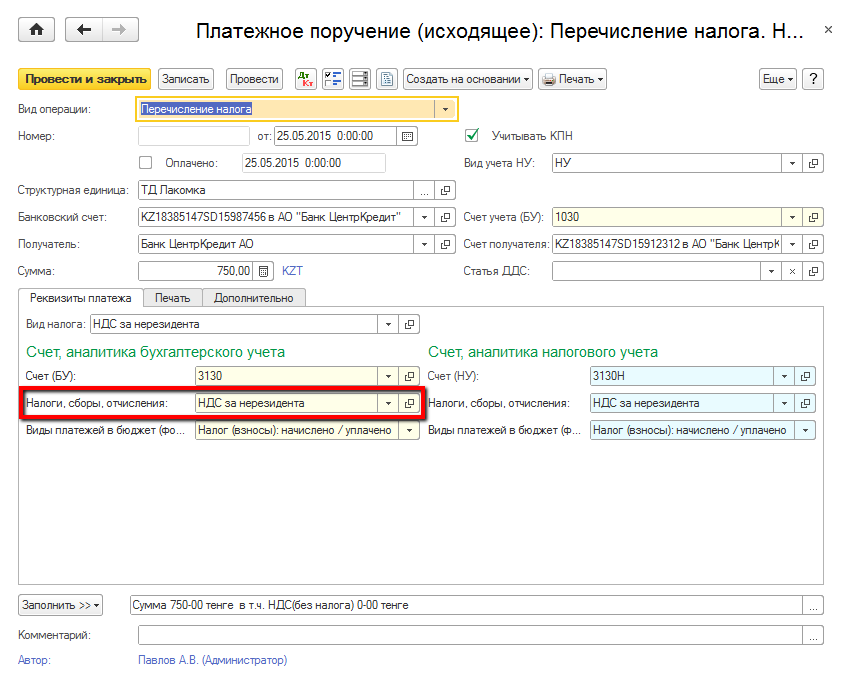Open the Дт/Кт postings icon
850x676 pixels.
[304, 79]
